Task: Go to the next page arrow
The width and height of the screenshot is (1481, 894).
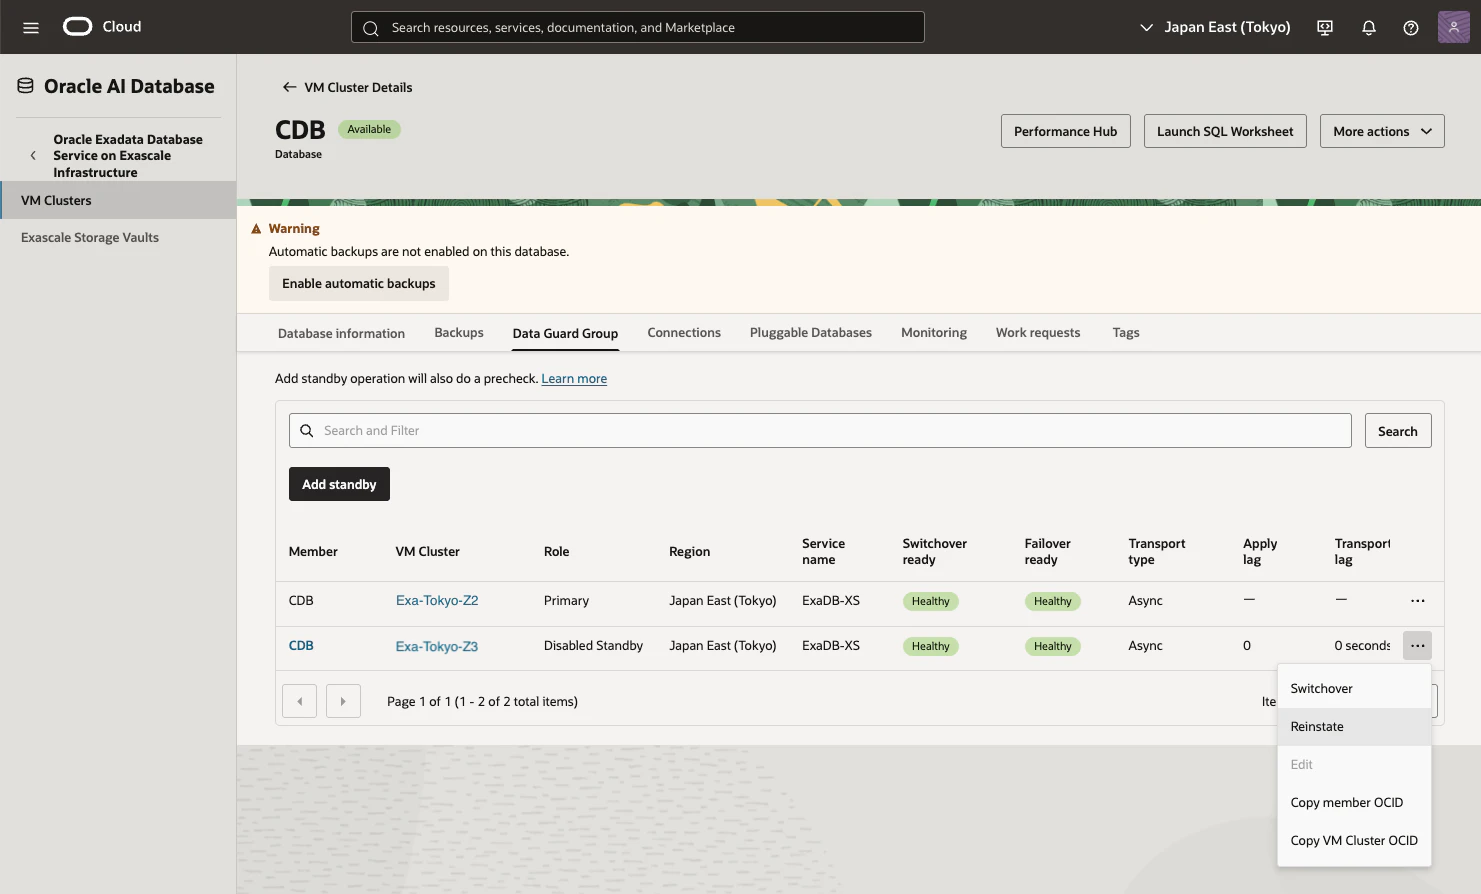Action: point(343,701)
